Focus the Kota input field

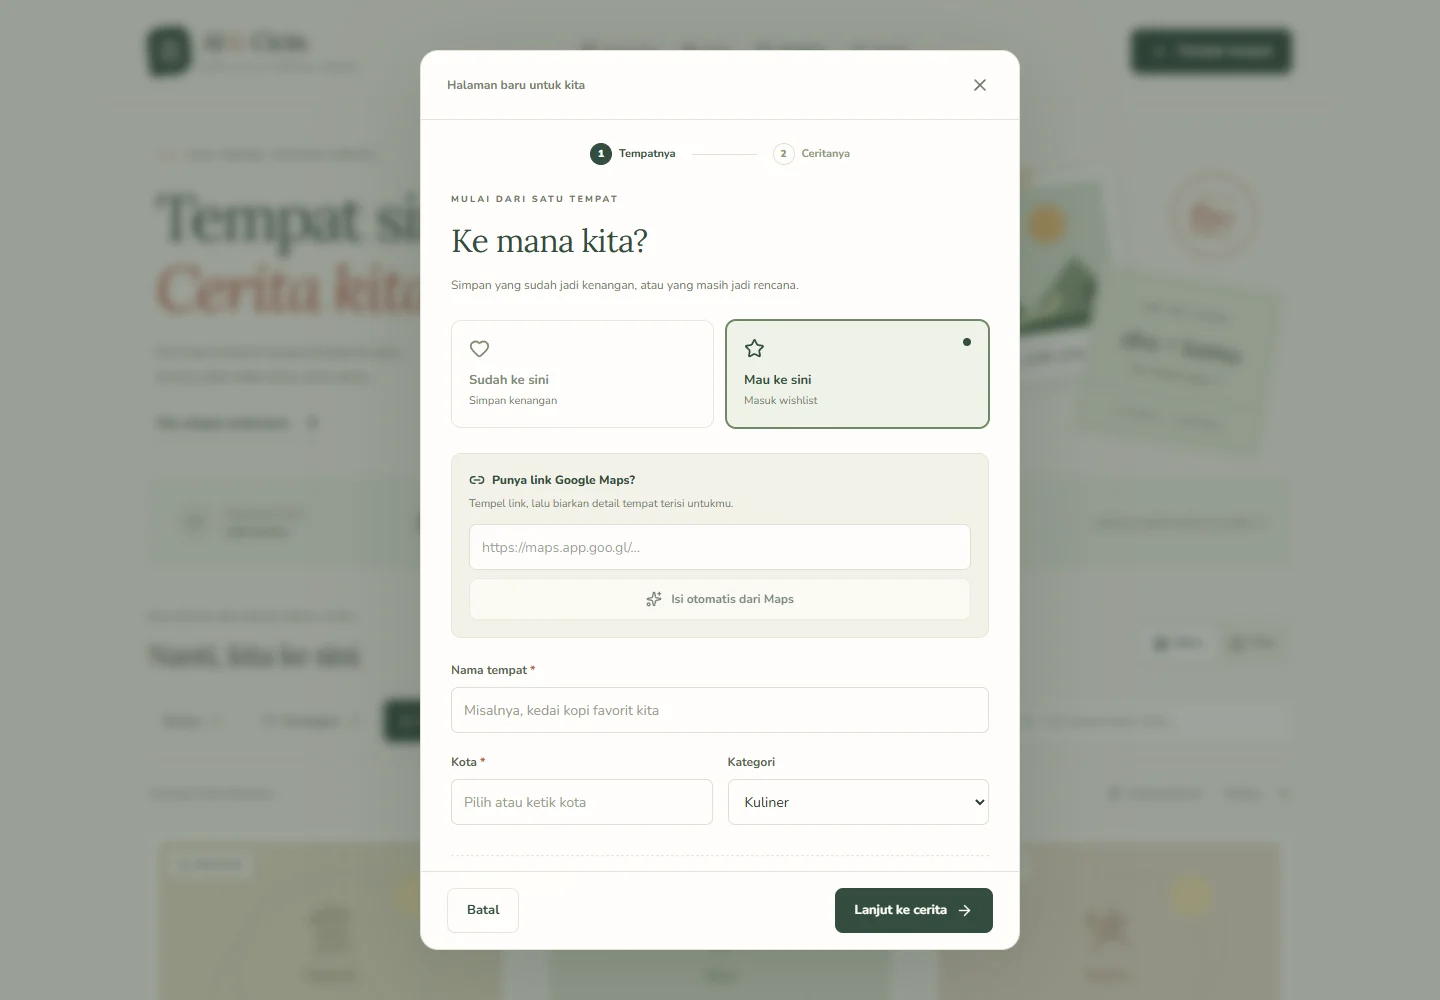pos(582,802)
